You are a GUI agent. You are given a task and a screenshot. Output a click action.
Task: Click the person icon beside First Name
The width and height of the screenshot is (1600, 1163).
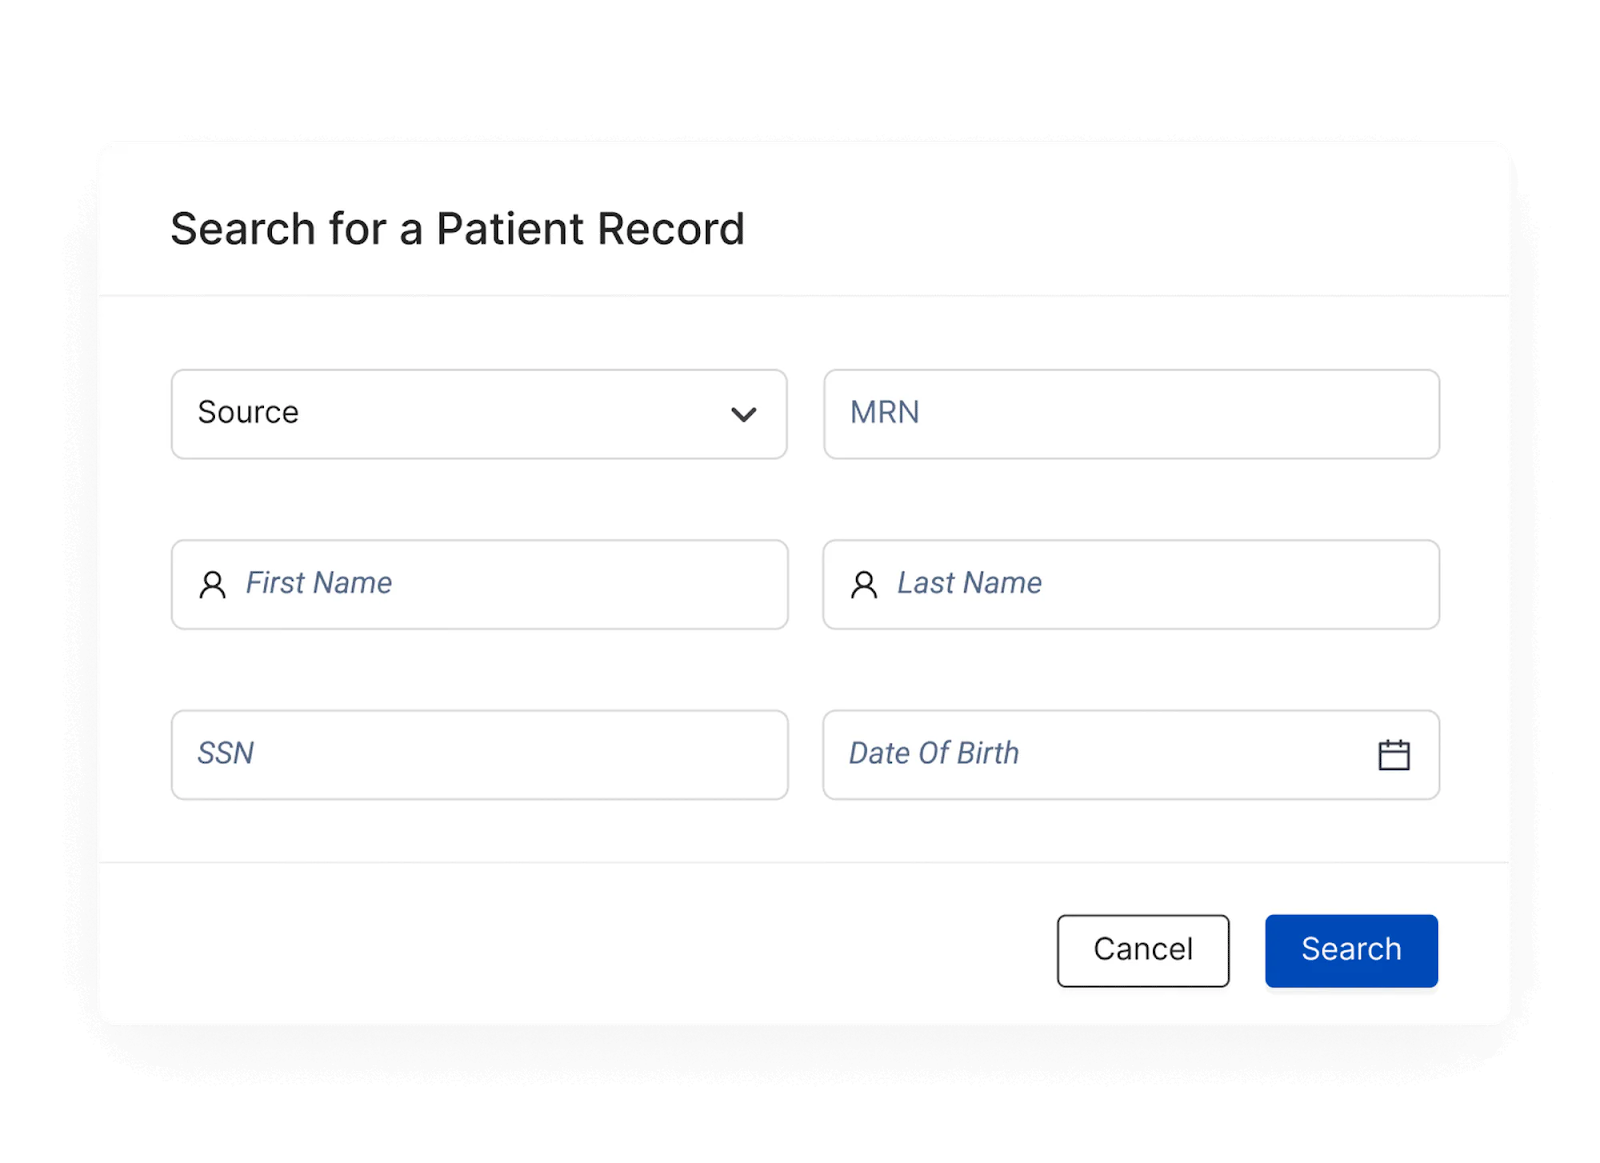point(212,584)
